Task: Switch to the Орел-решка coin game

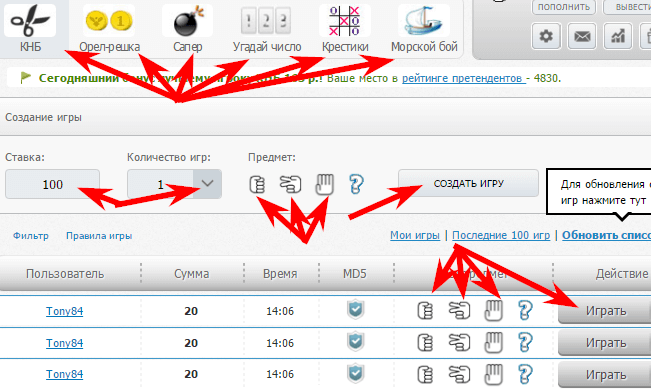Action: [x=109, y=28]
